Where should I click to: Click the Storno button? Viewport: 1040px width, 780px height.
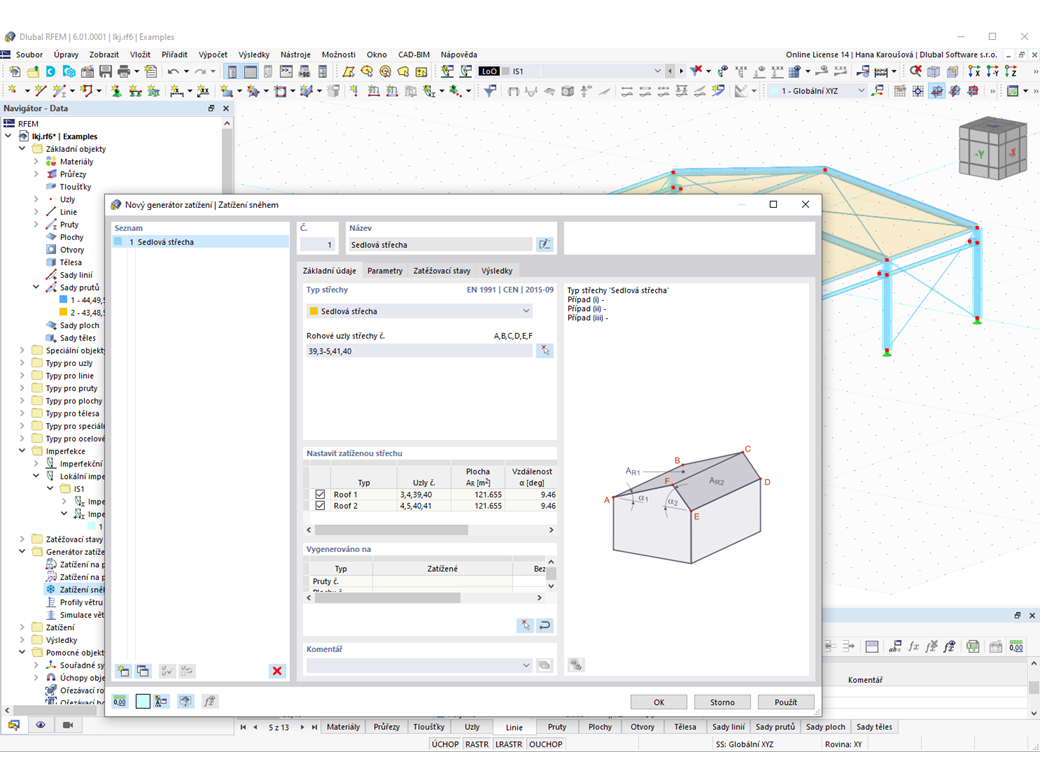[722, 702]
